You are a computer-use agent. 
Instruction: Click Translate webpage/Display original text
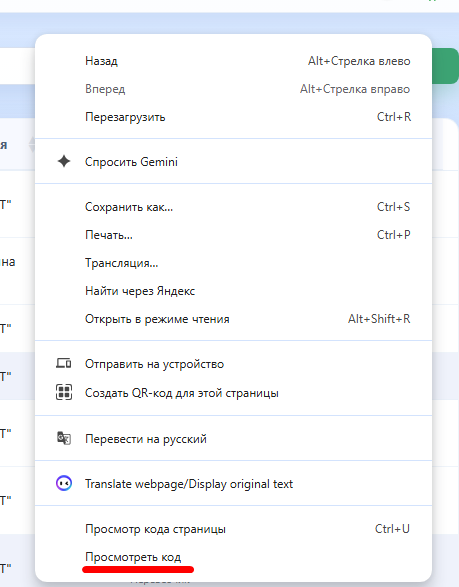(x=233, y=484)
